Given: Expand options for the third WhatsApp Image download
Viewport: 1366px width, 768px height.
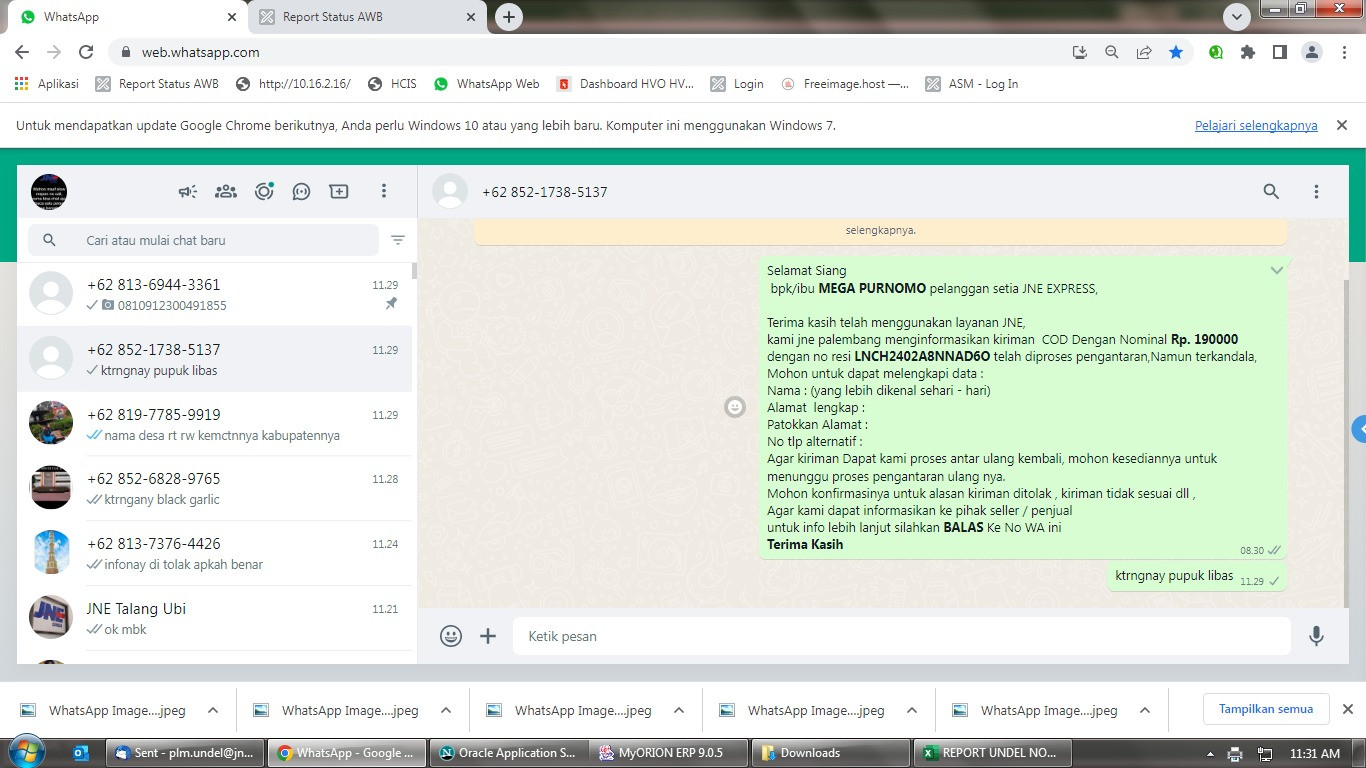Looking at the screenshot, I should (x=679, y=711).
